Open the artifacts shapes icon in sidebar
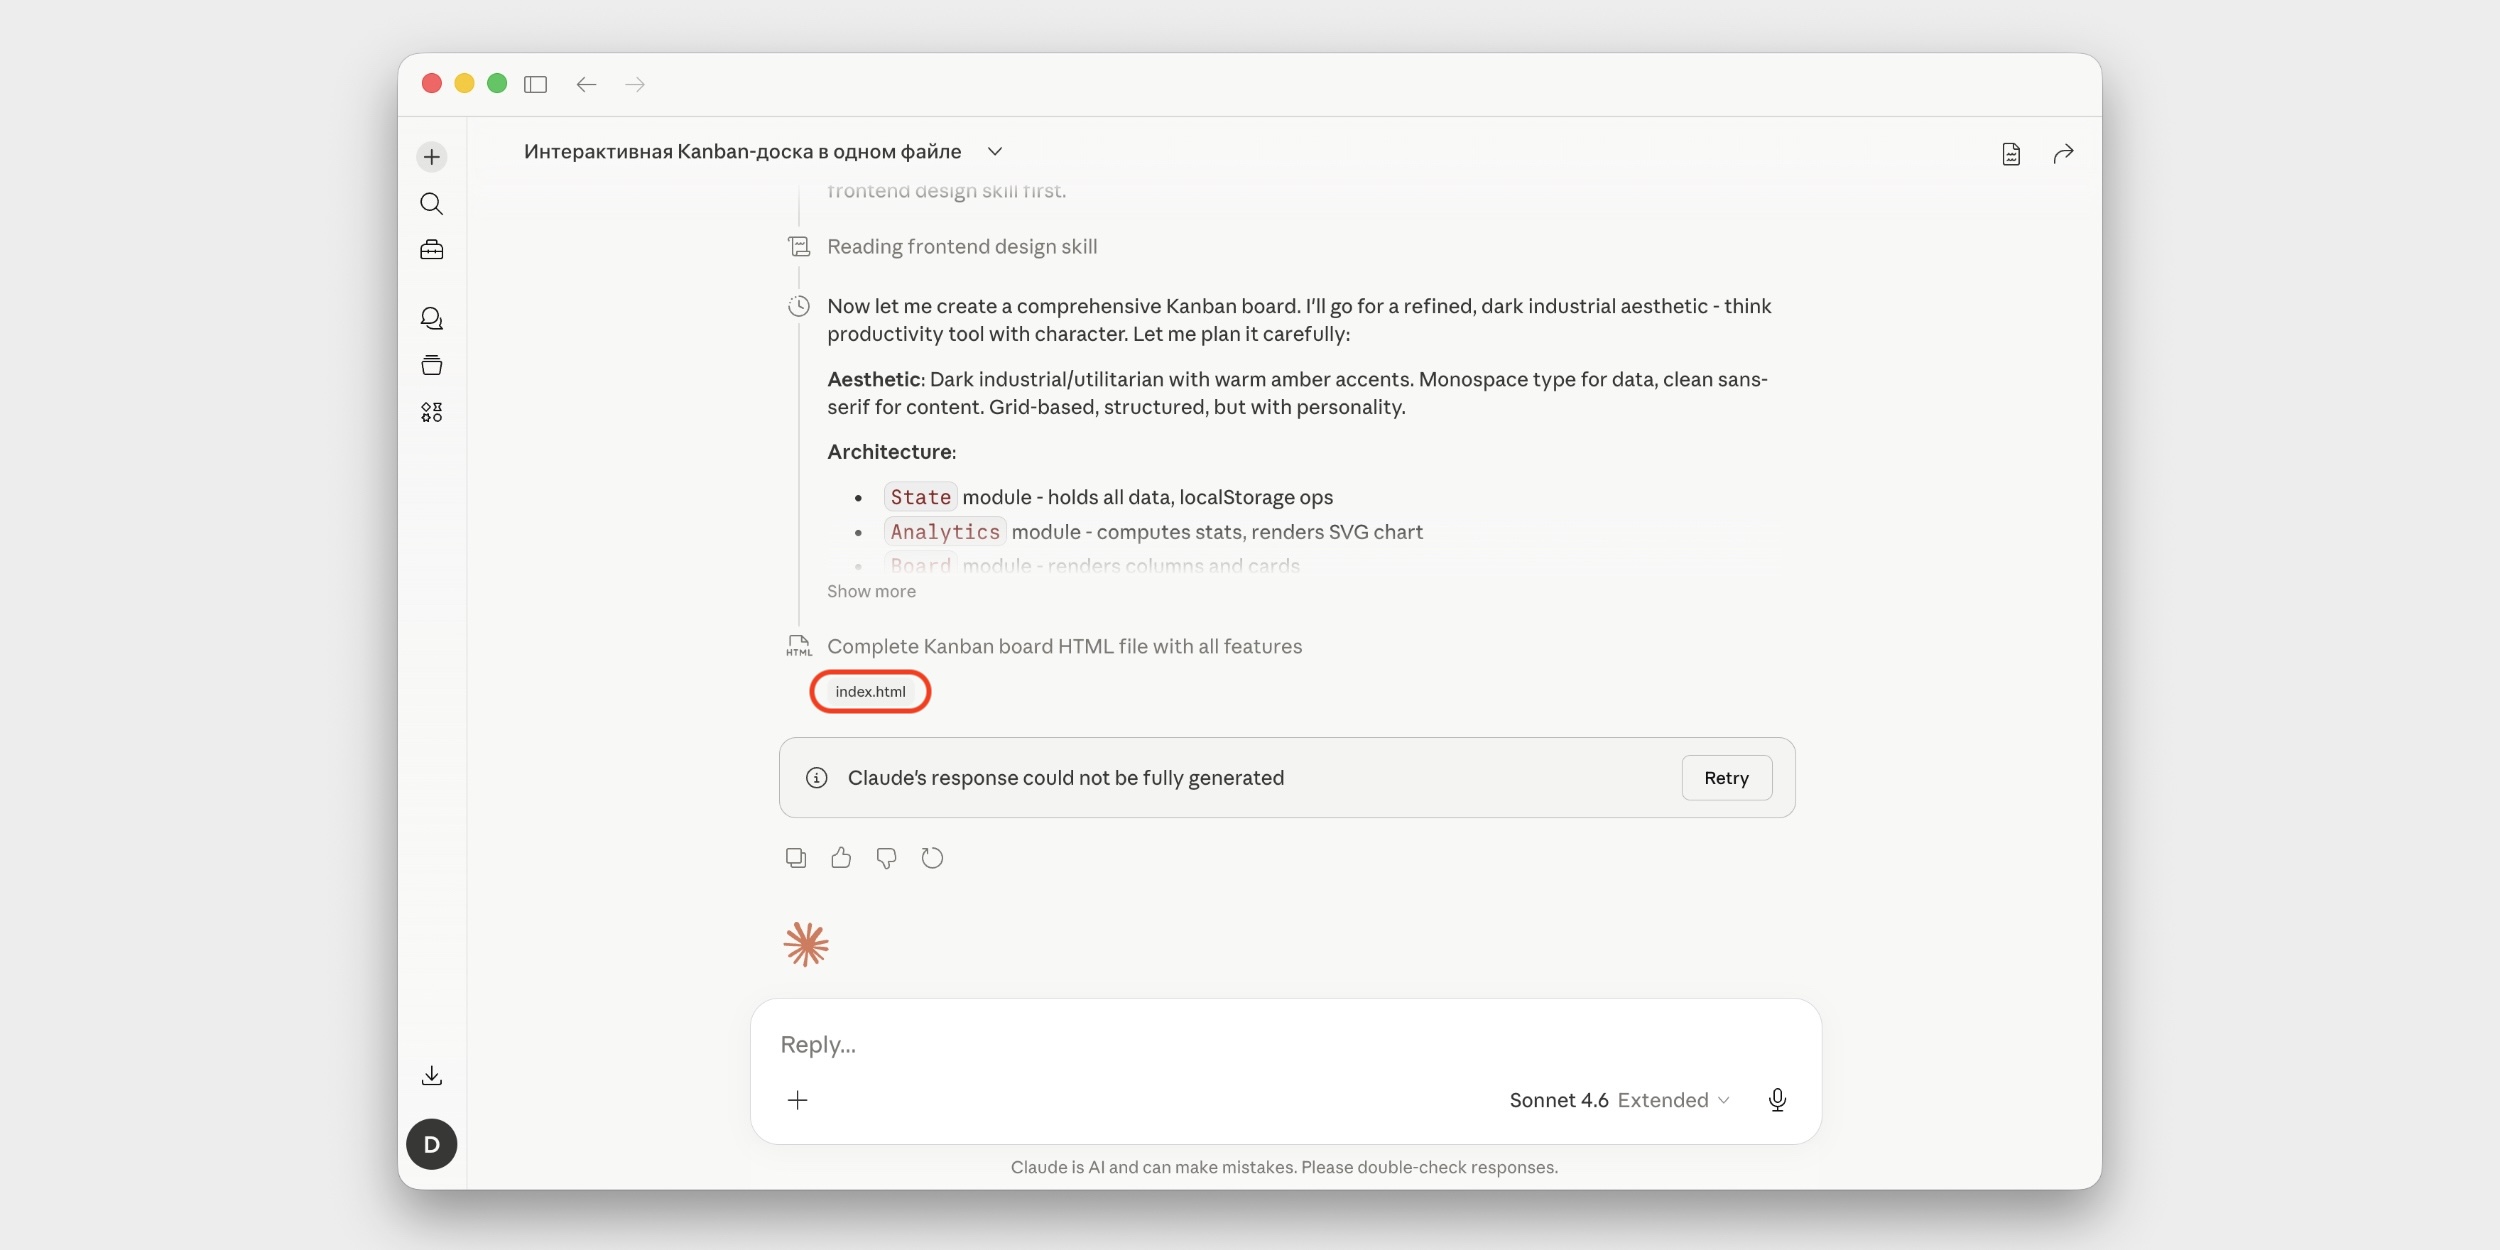The image size is (2500, 1250). click(431, 412)
